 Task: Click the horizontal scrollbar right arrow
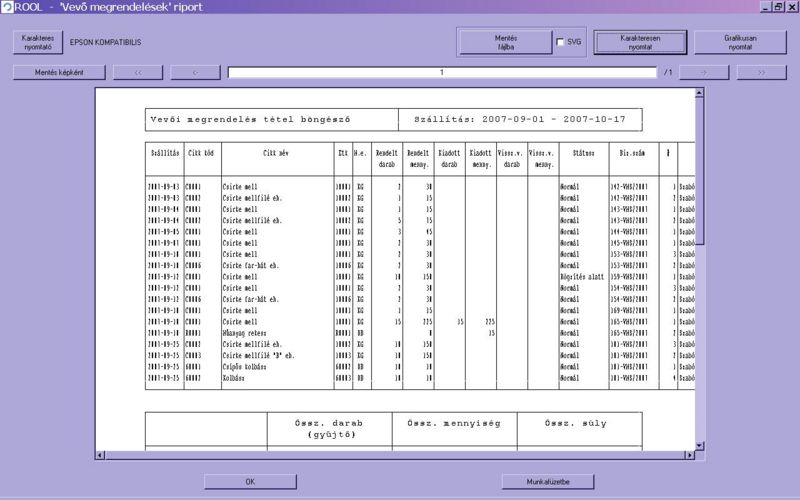pos(689,456)
